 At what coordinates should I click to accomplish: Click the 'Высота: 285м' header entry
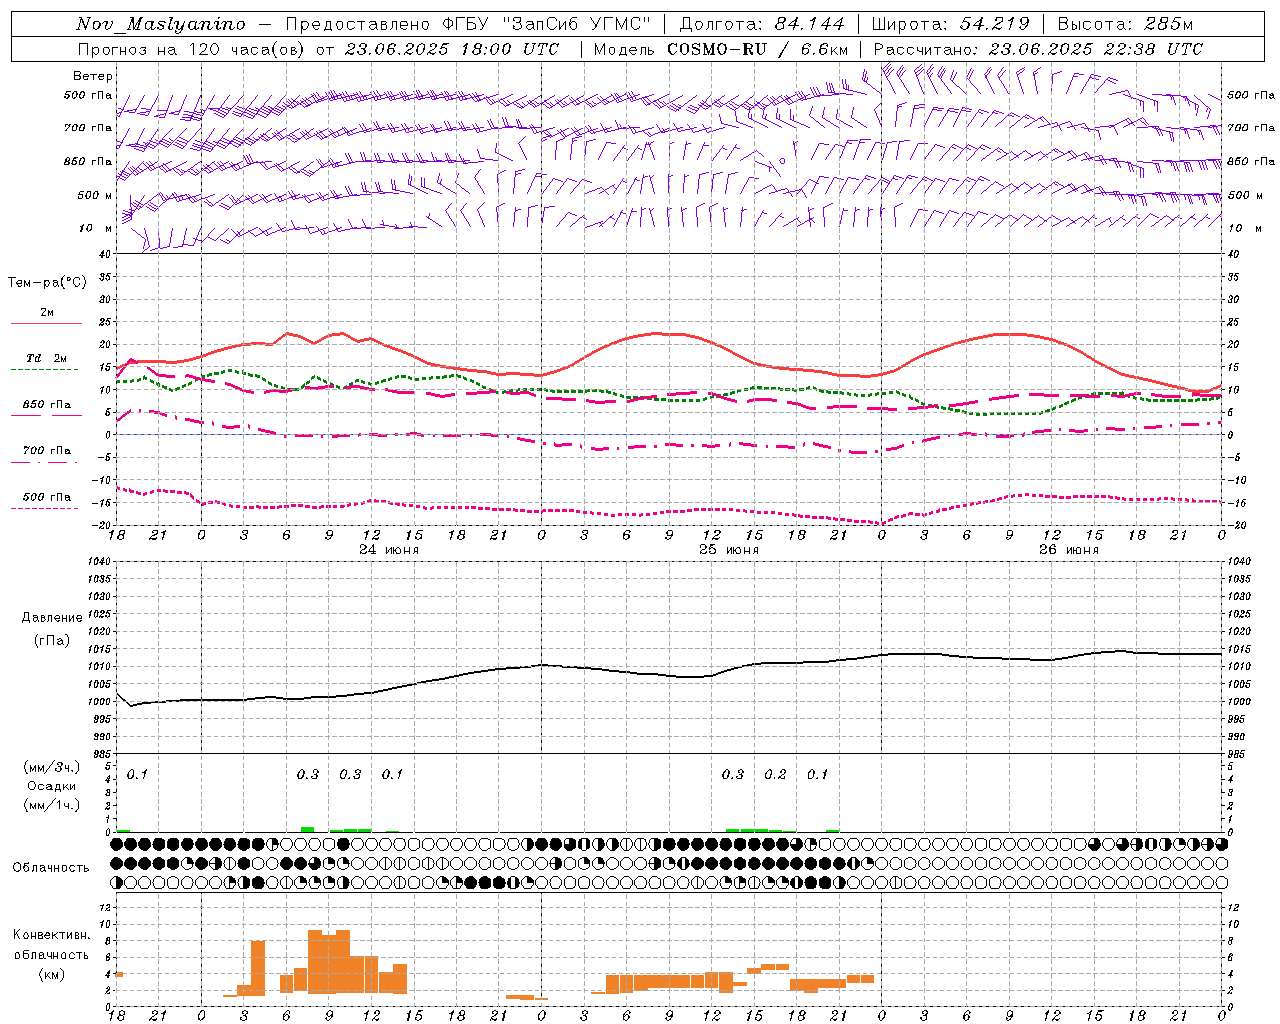(1125, 24)
